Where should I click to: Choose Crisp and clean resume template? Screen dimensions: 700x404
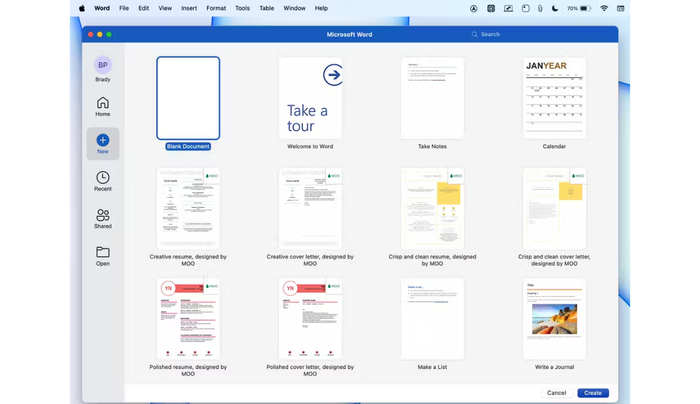pos(432,208)
